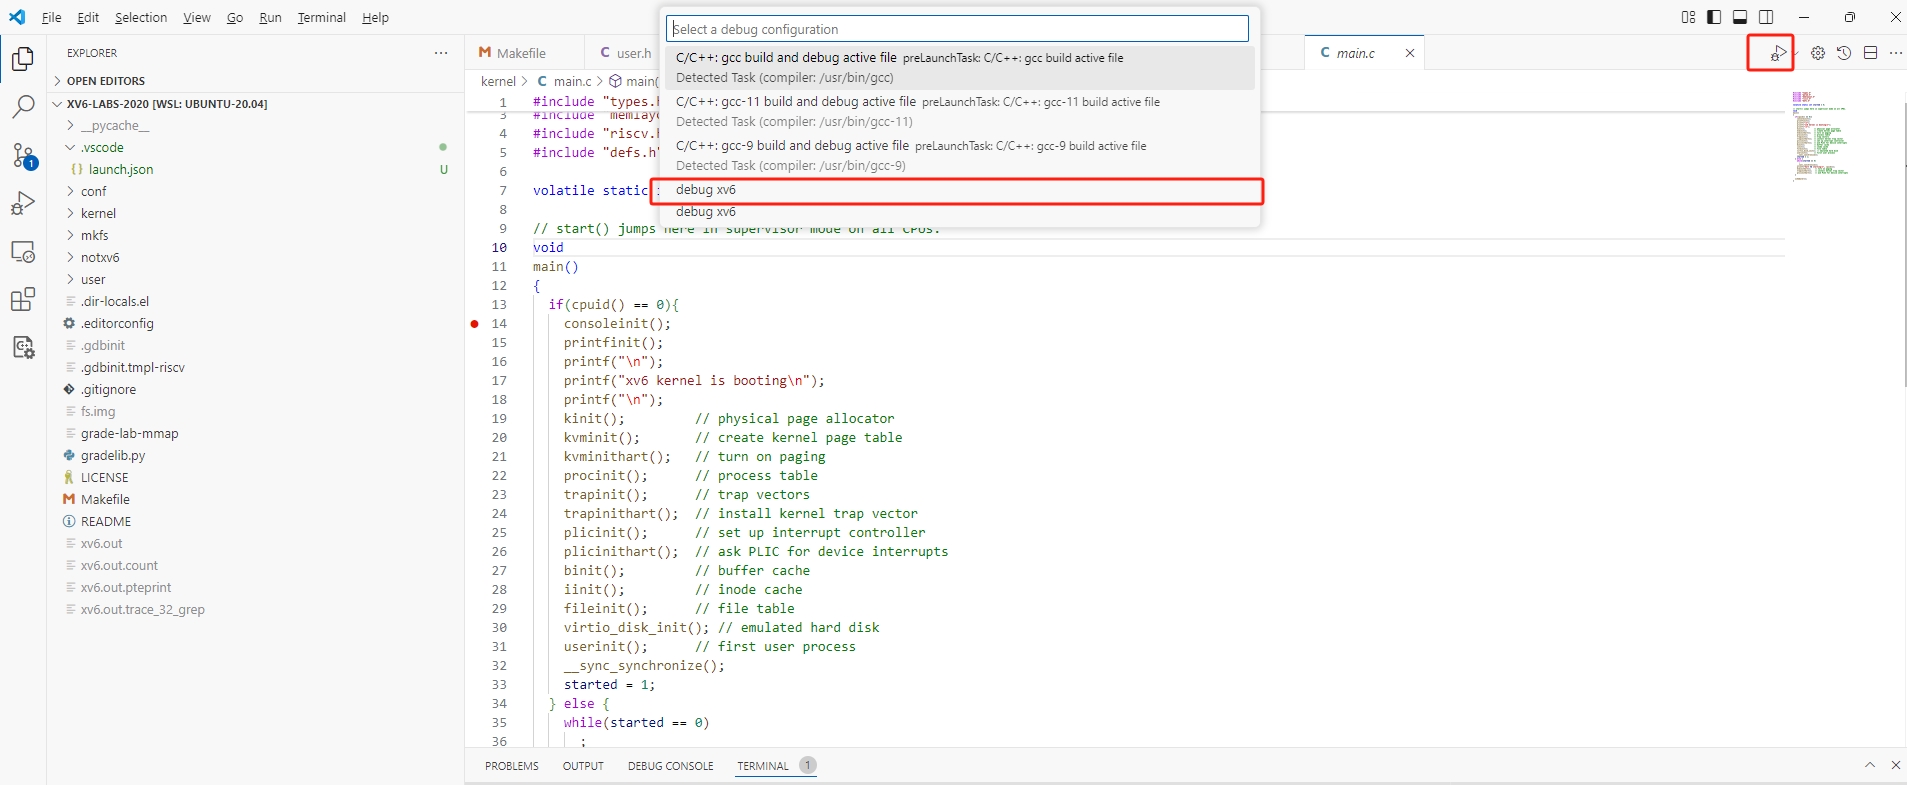Click the debug C/C++ file play button

tap(1778, 53)
